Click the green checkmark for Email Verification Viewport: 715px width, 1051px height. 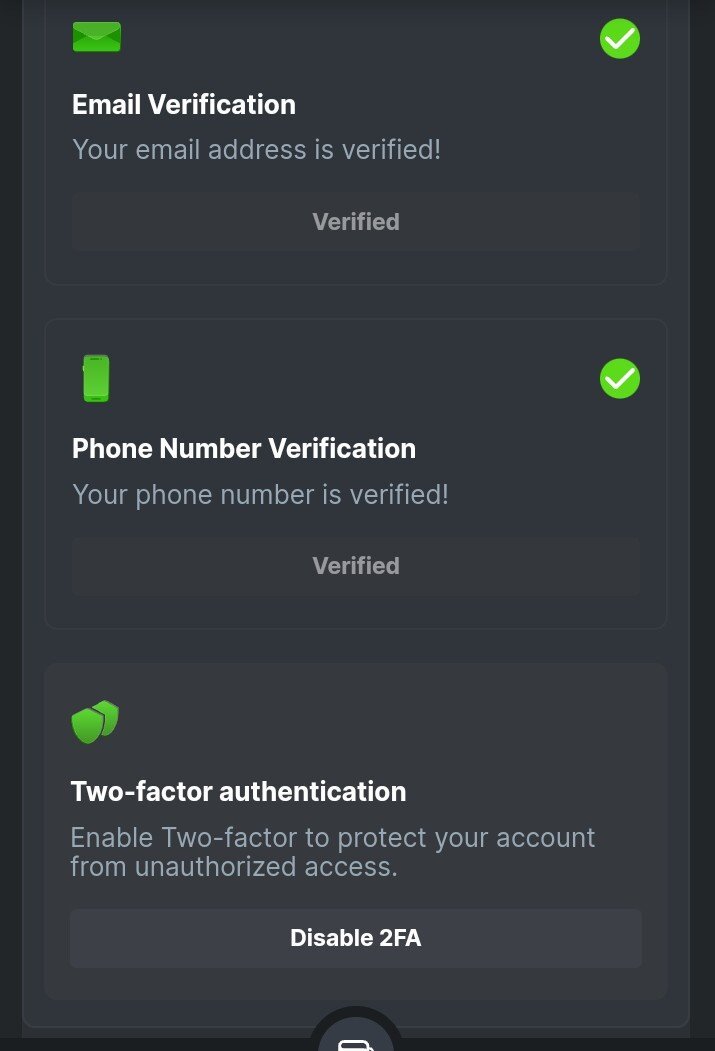tap(619, 38)
